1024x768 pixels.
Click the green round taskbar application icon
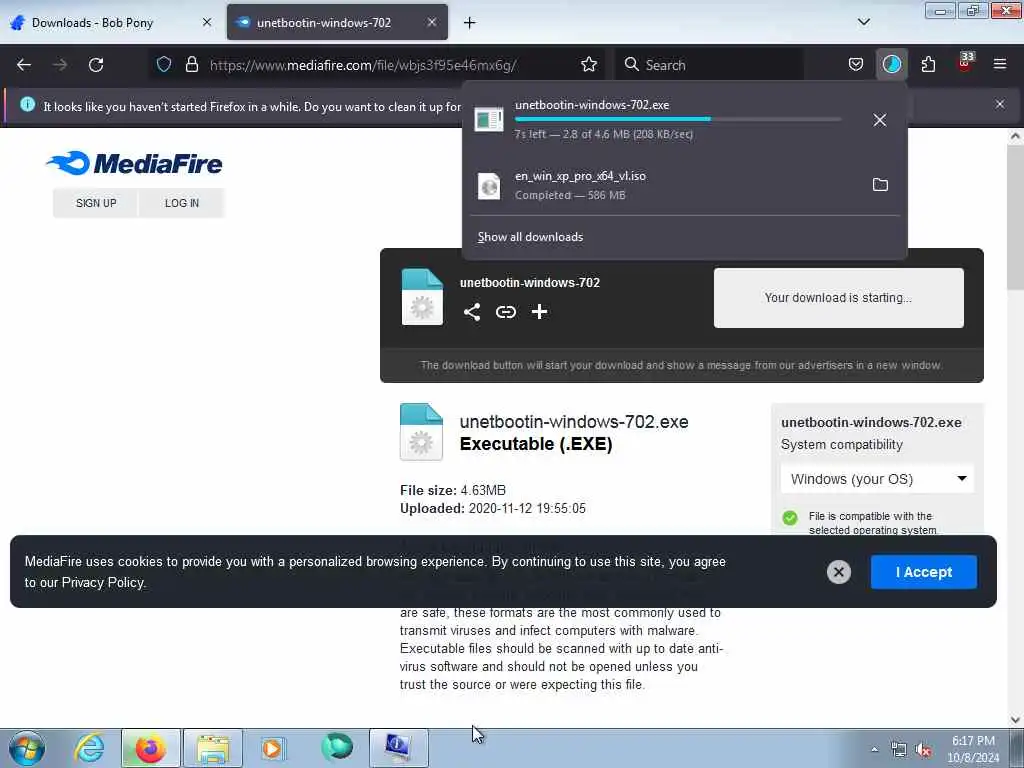point(337,747)
